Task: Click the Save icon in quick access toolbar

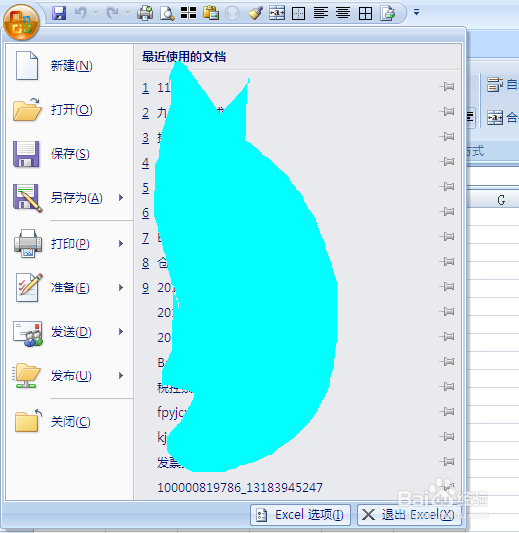Action: click(59, 13)
